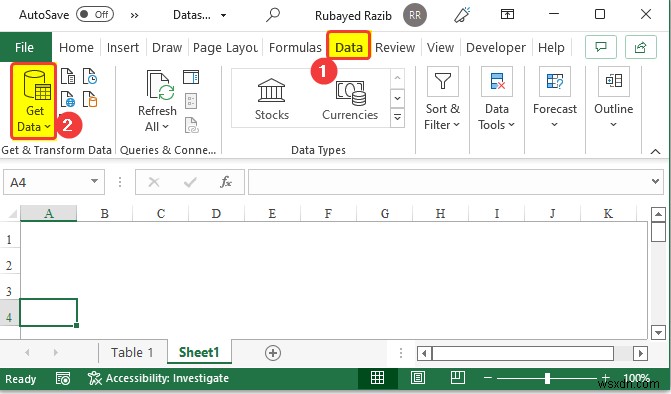This screenshot has width=671, height=394.
Task: Switch to the Draw tab
Action: (167, 47)
